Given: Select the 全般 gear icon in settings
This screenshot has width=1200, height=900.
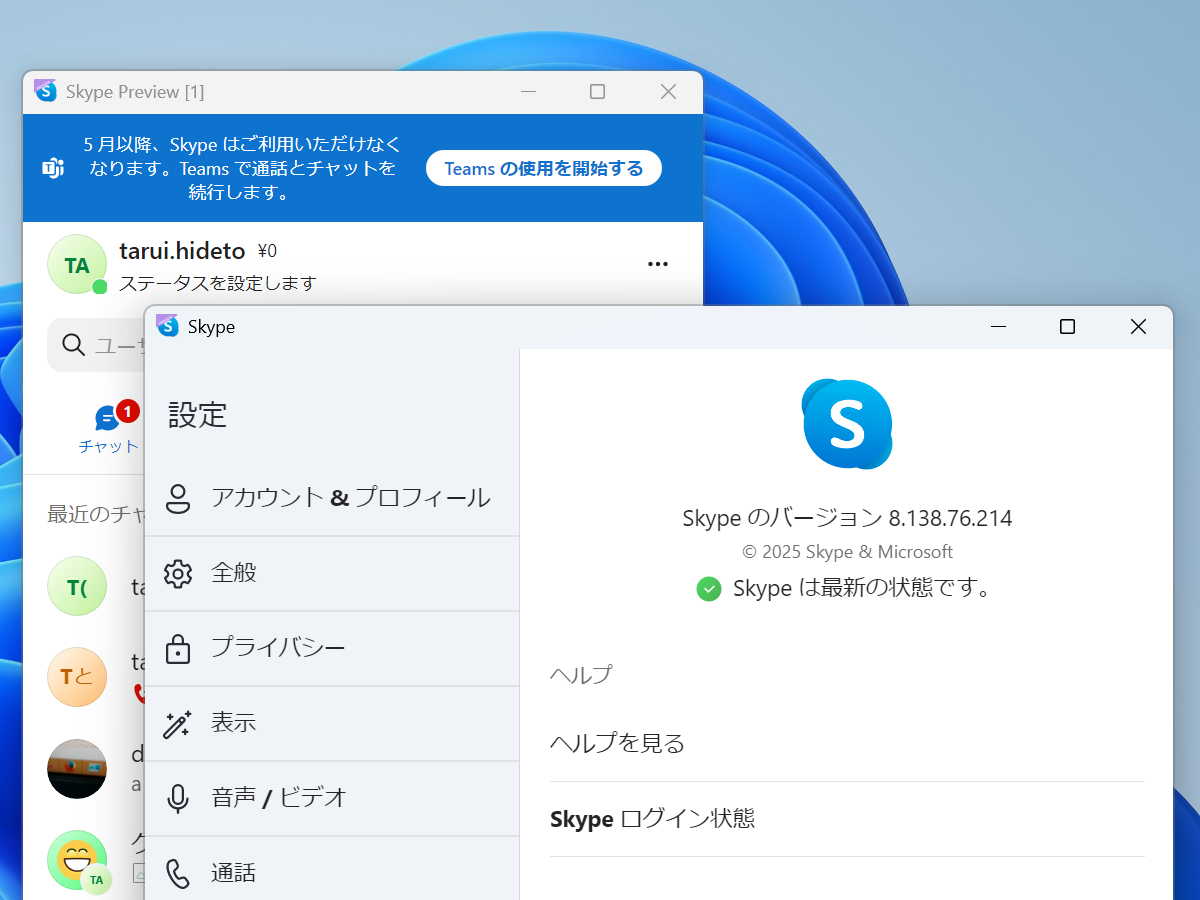Looking at the screenshot, I should [178, 573].
